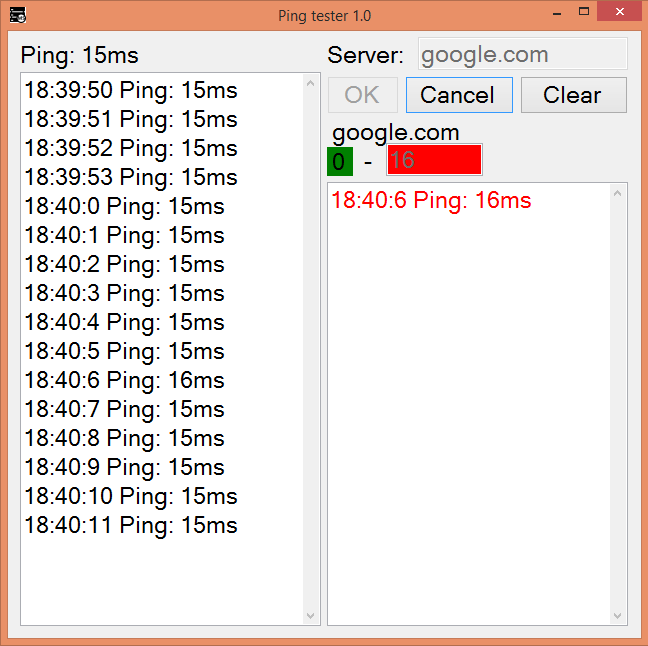Image resolution: width=648 pixels, height=646 pixels.
Task: Click the Ping tester 1.0 title bar
Action: tap(324, 15)
